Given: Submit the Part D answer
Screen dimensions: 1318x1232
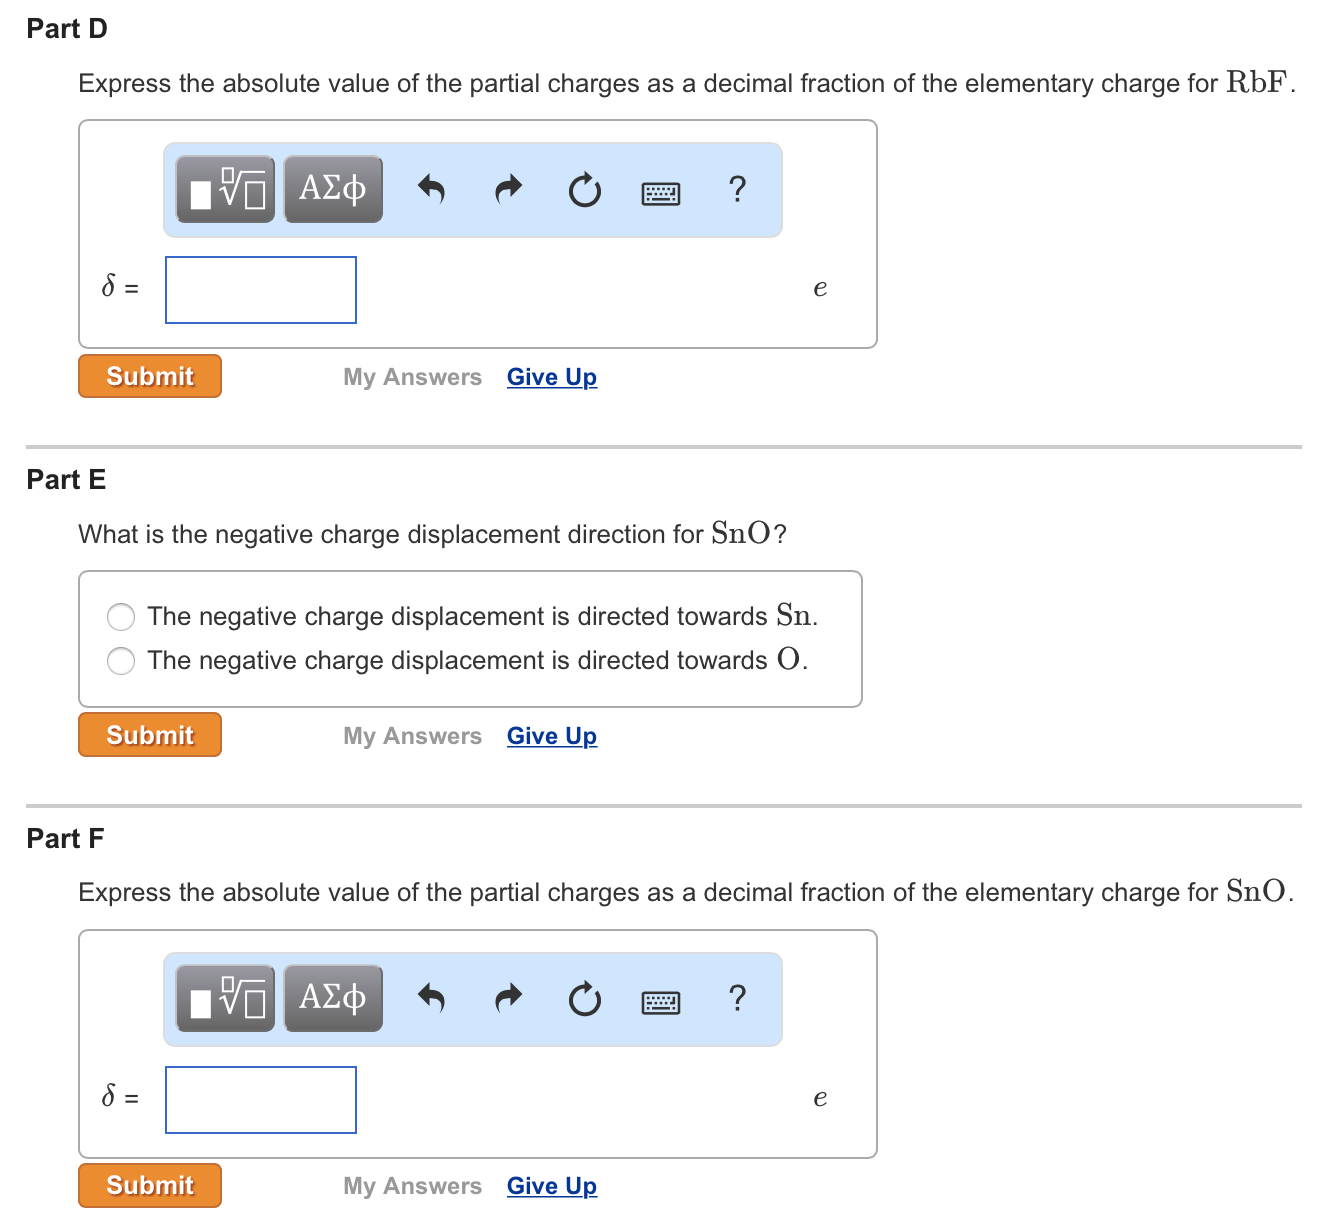Looking at the screenshot, I should click(x=149, y=376).
